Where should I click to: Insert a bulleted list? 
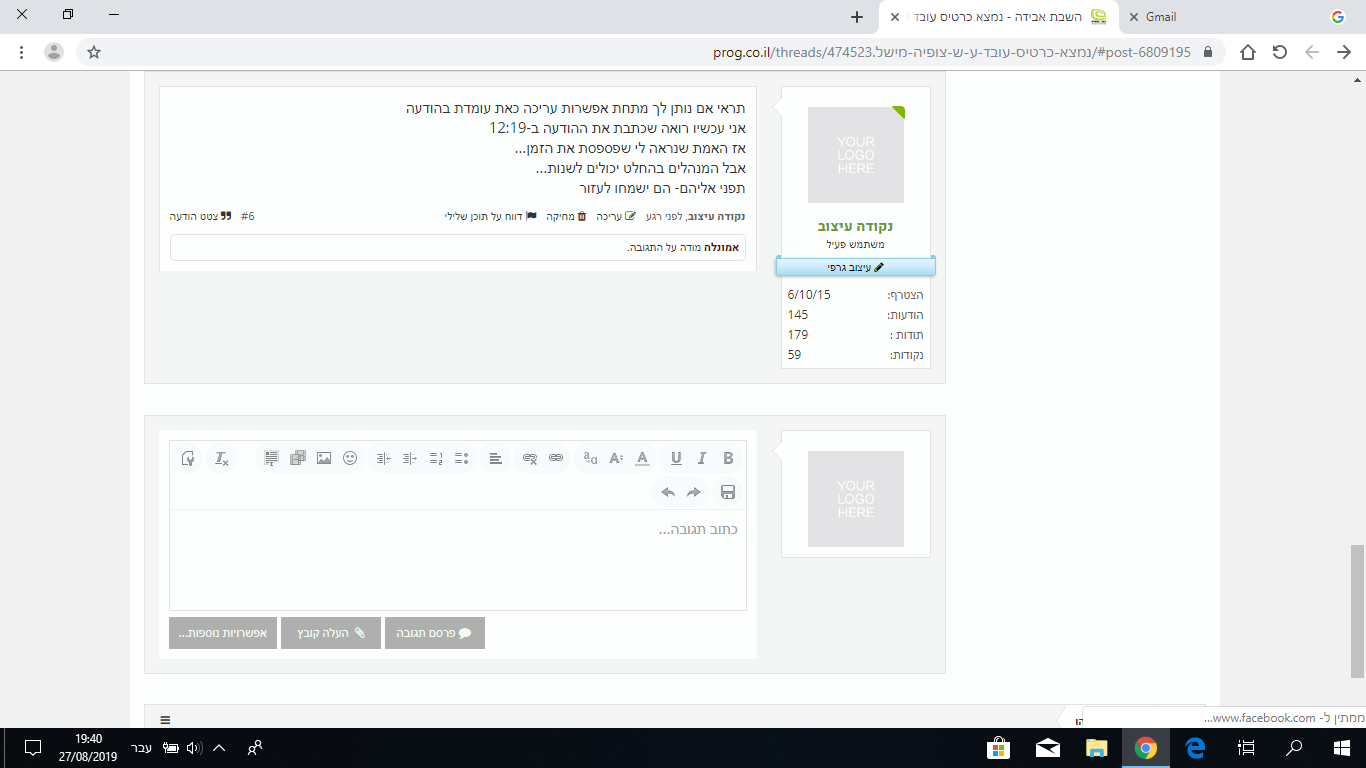click(x=462, y=458)
